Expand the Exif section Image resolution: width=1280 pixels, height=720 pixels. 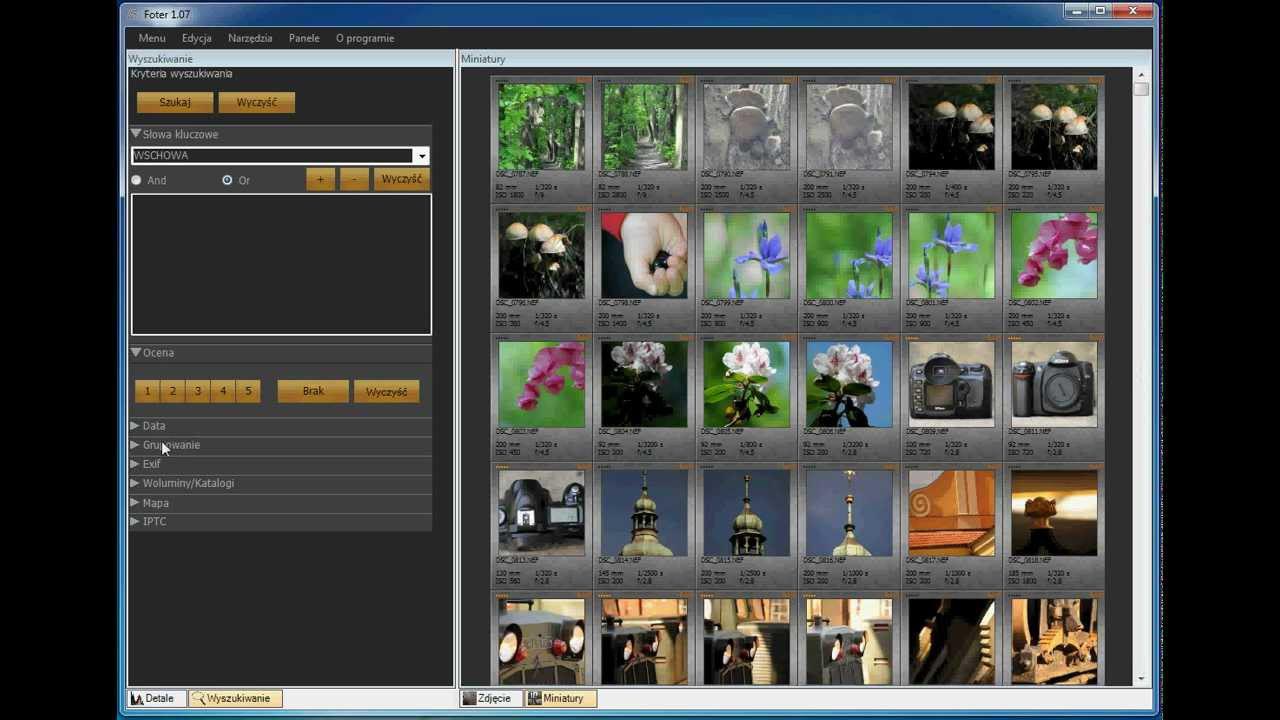tap(136, 464)
